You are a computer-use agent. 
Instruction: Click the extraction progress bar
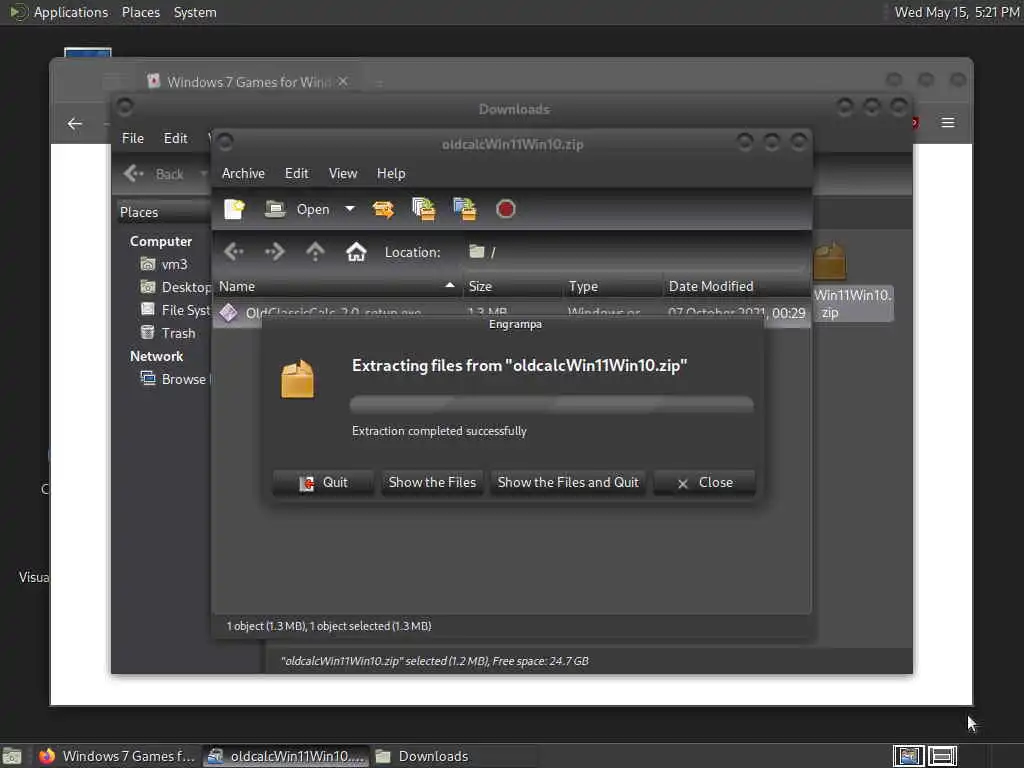[x=551, y=404]
